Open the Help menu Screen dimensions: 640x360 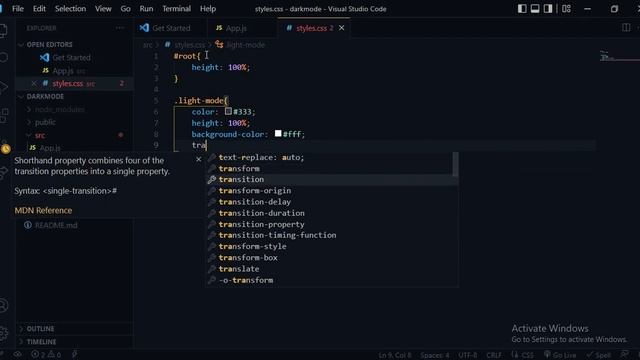(208, 9)
